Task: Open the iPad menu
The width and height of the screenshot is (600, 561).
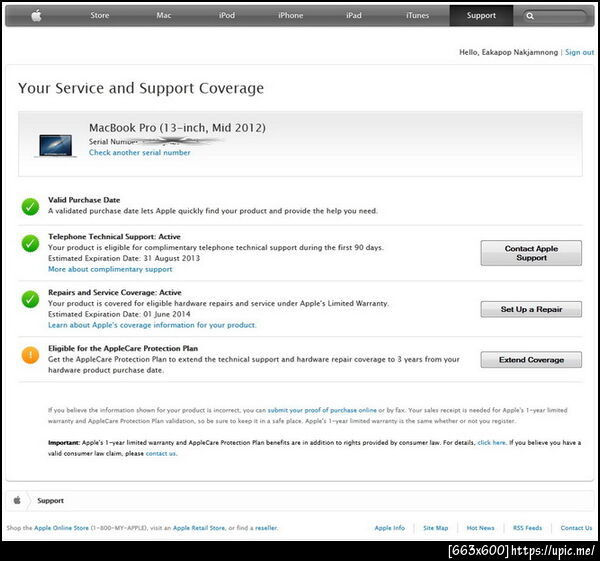Action: click(354, 15)
